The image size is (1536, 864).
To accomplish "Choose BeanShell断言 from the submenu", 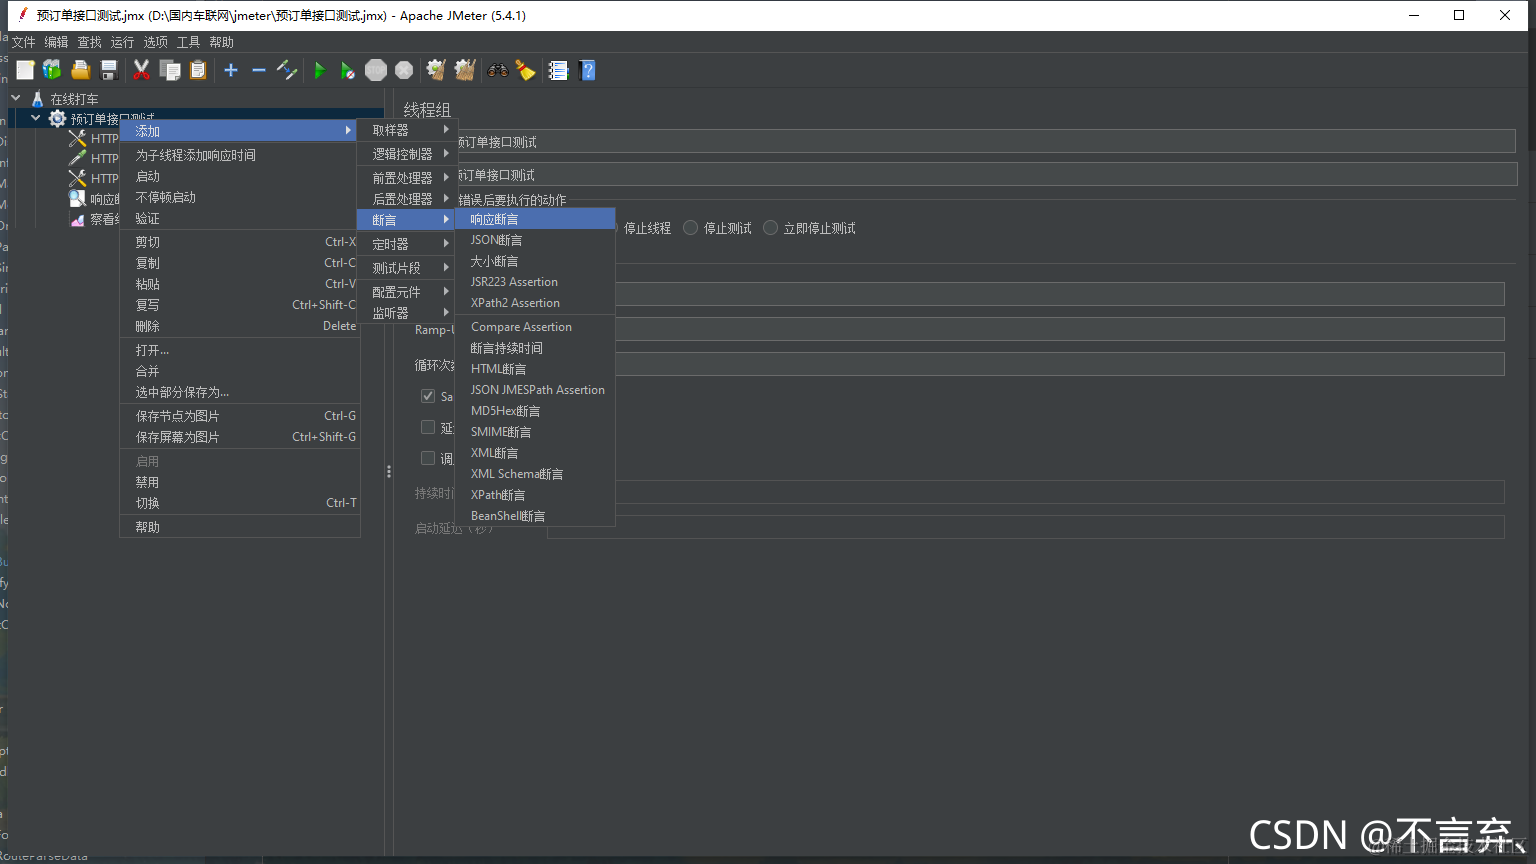I will click(535, 516).
